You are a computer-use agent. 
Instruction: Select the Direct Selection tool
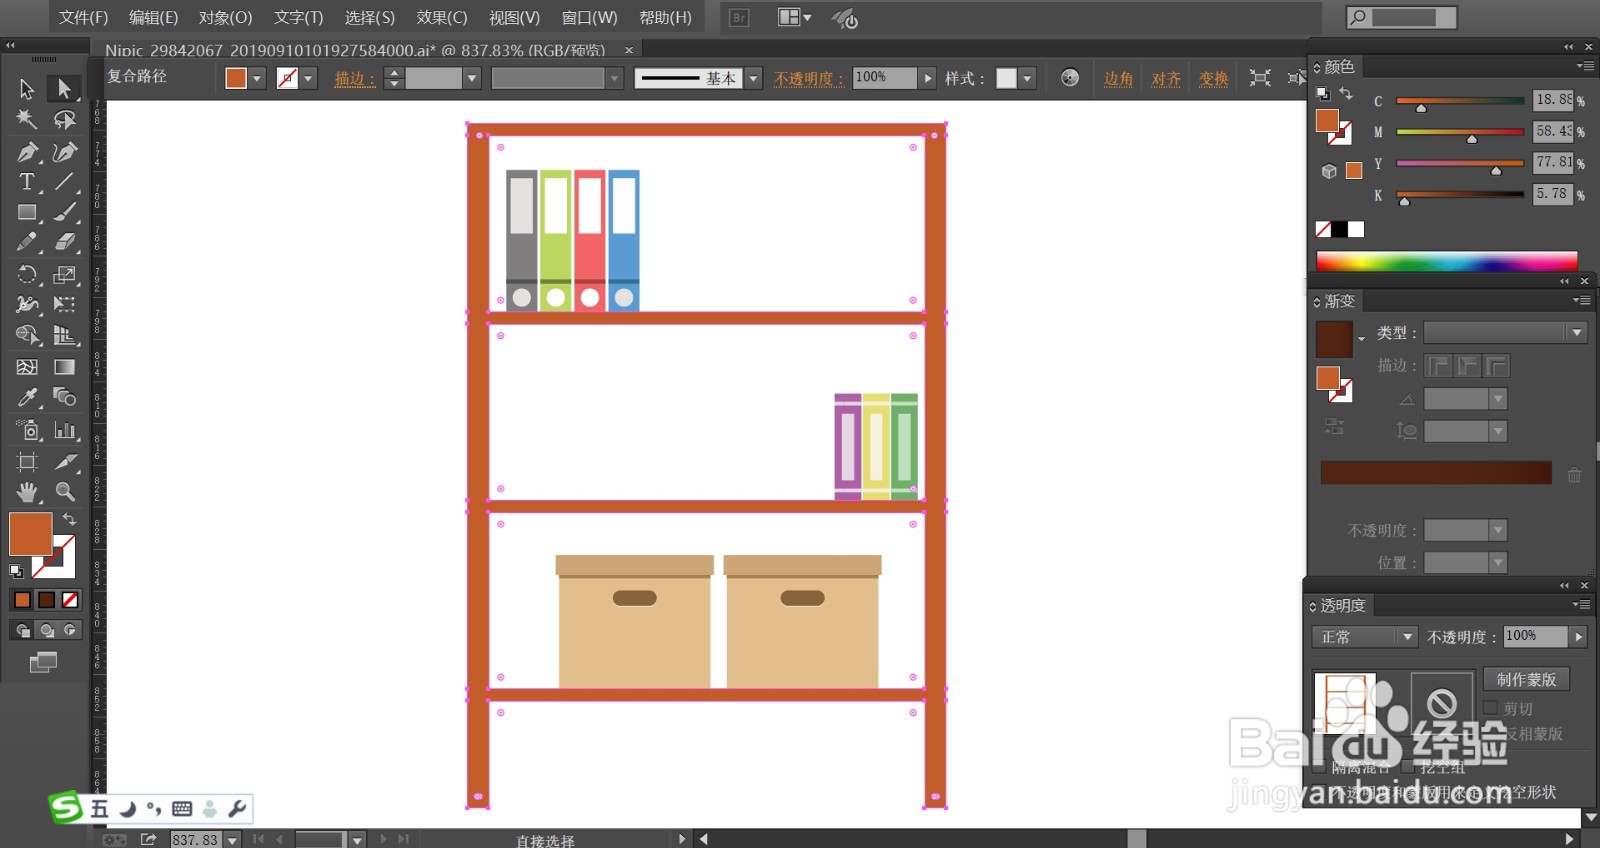tap(65, 89)
